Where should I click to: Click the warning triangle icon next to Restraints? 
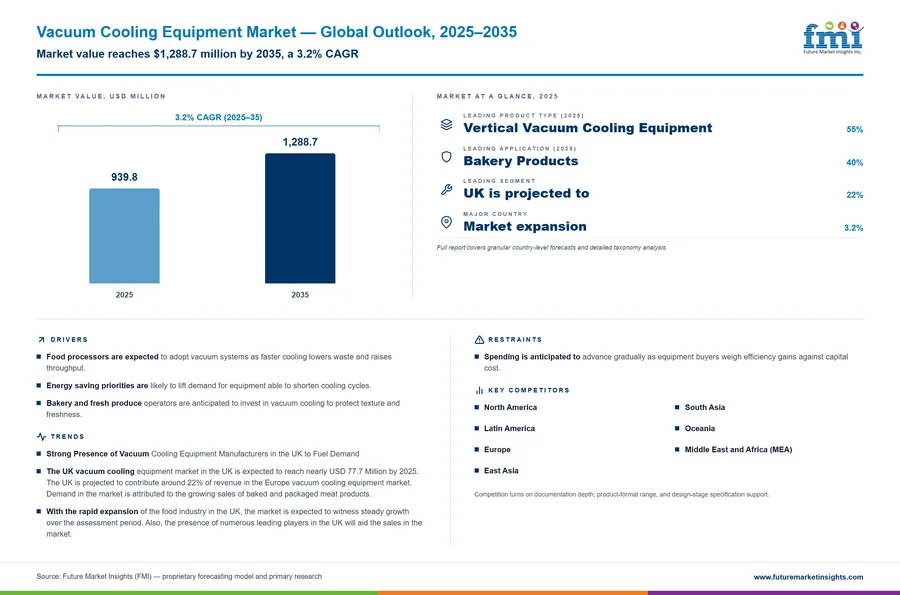coord(479,340)
